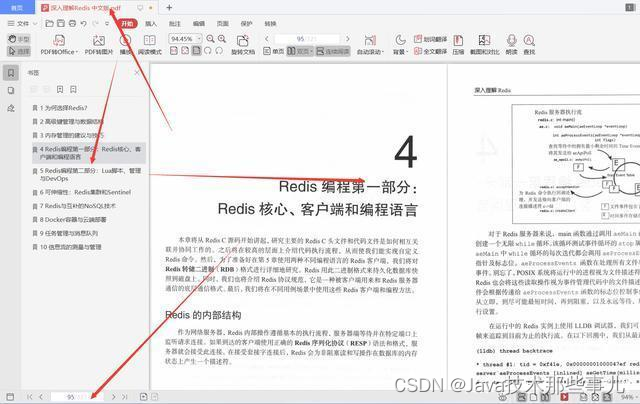The image size is (640, 404).
Task: Click the toolbar page number field
Action: click(307, 39)
